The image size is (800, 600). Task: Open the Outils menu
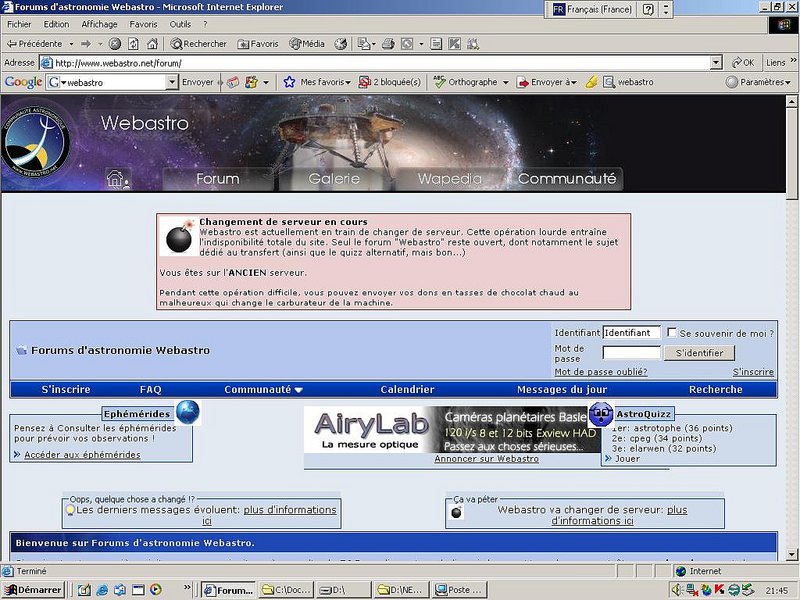[x=180, y=24]
